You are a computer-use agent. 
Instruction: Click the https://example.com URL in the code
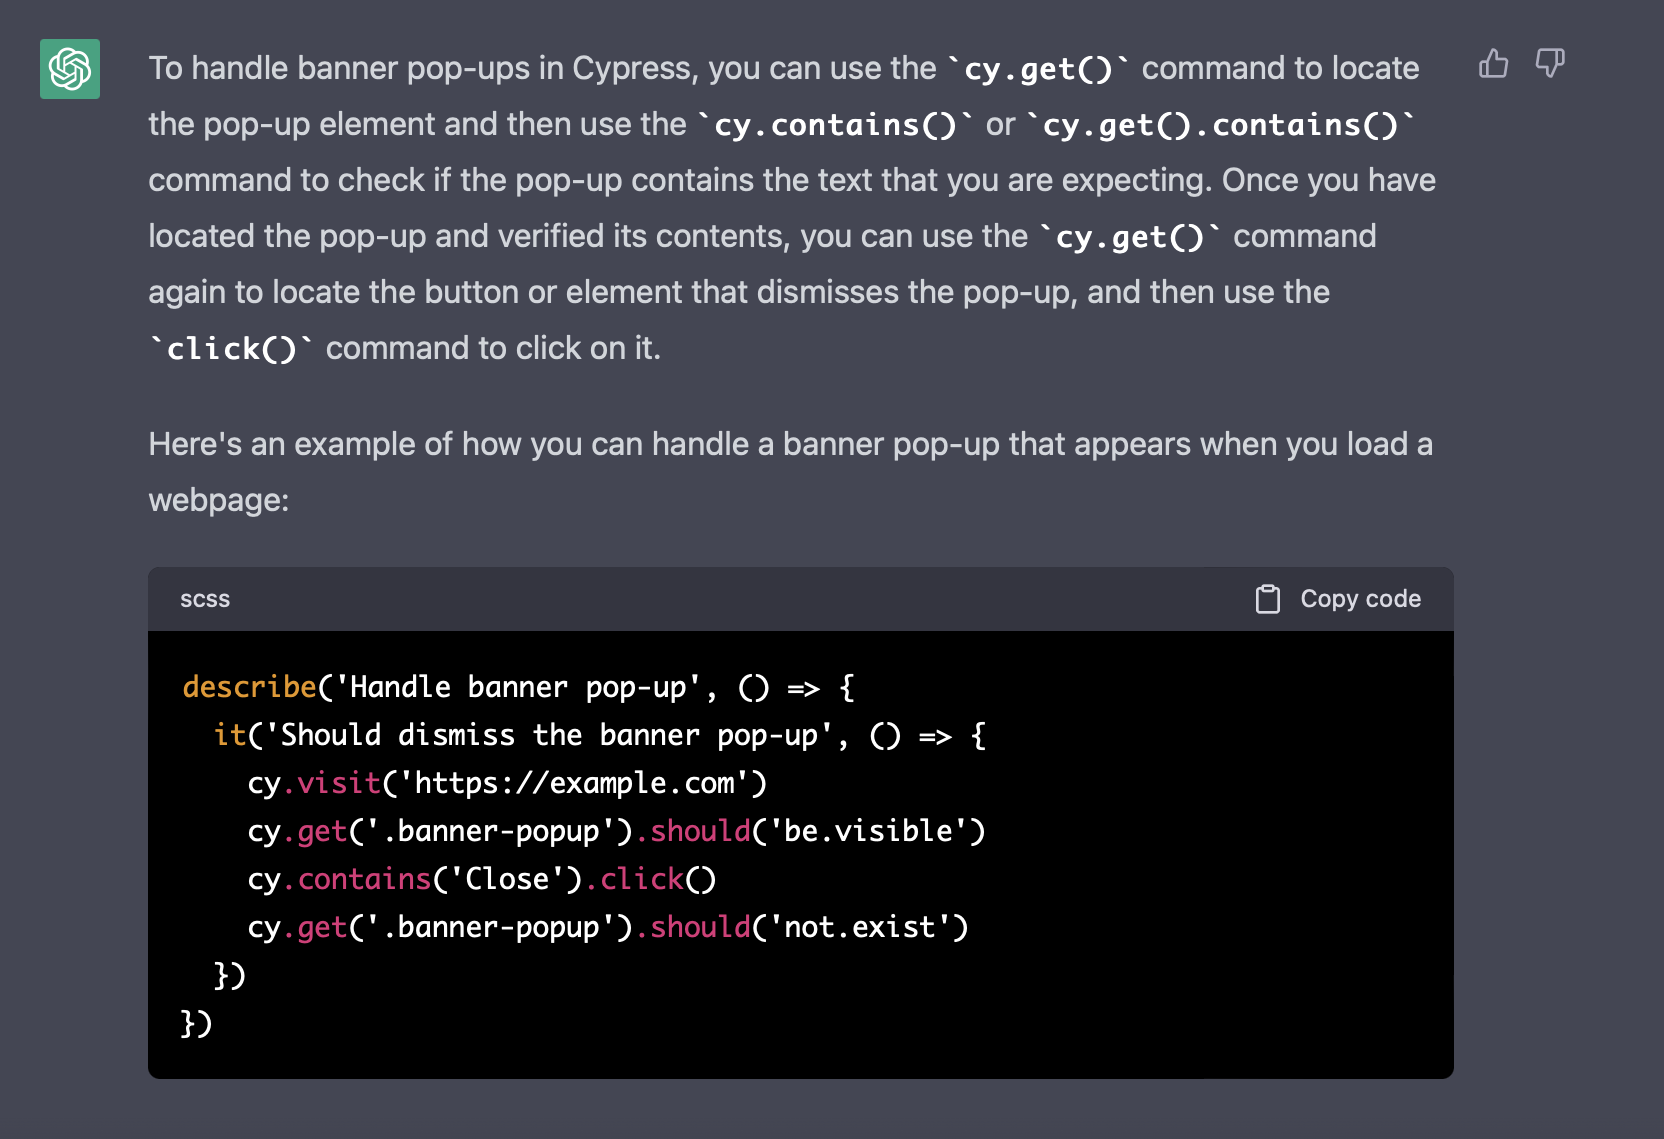click(x=575, y=783)
